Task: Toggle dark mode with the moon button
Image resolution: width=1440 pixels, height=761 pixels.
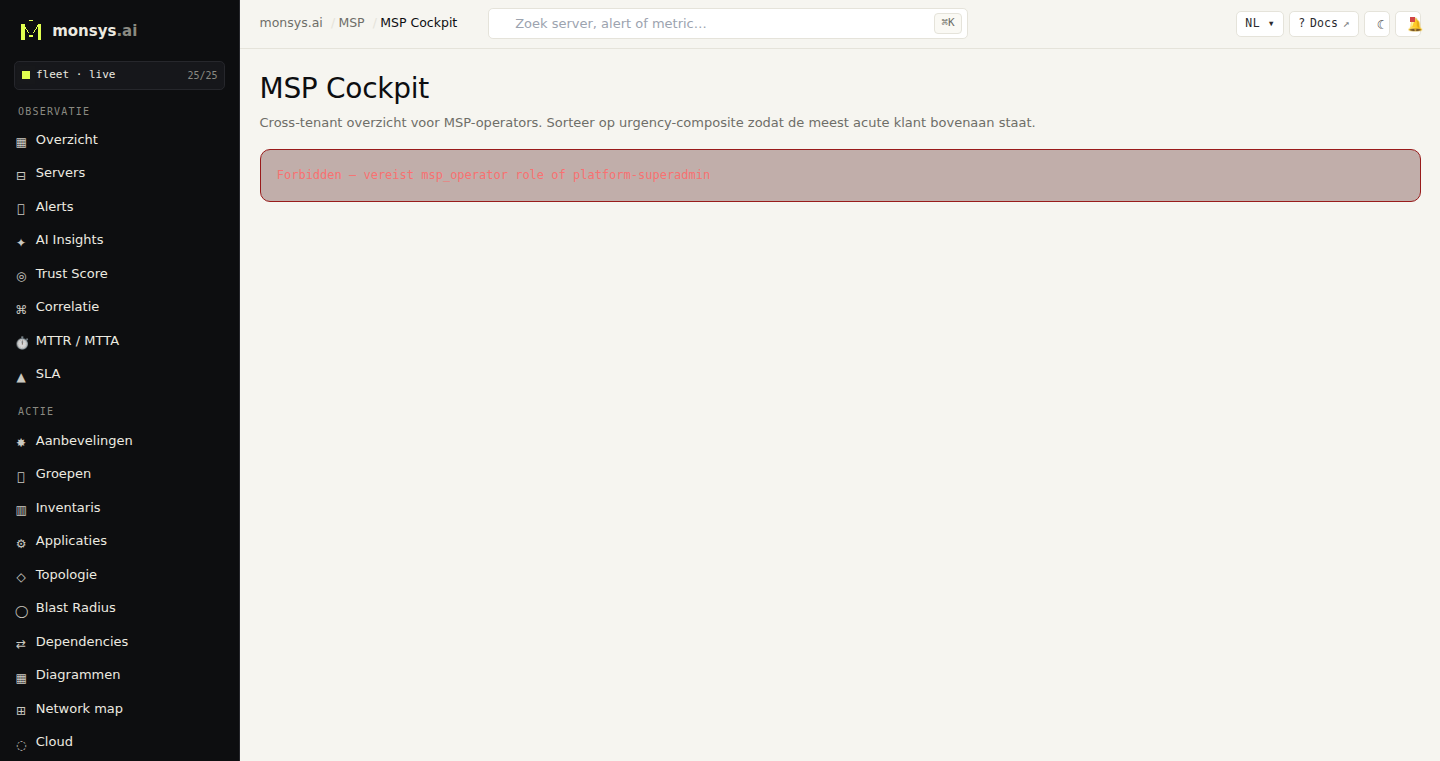Action: click(1377, 24)
